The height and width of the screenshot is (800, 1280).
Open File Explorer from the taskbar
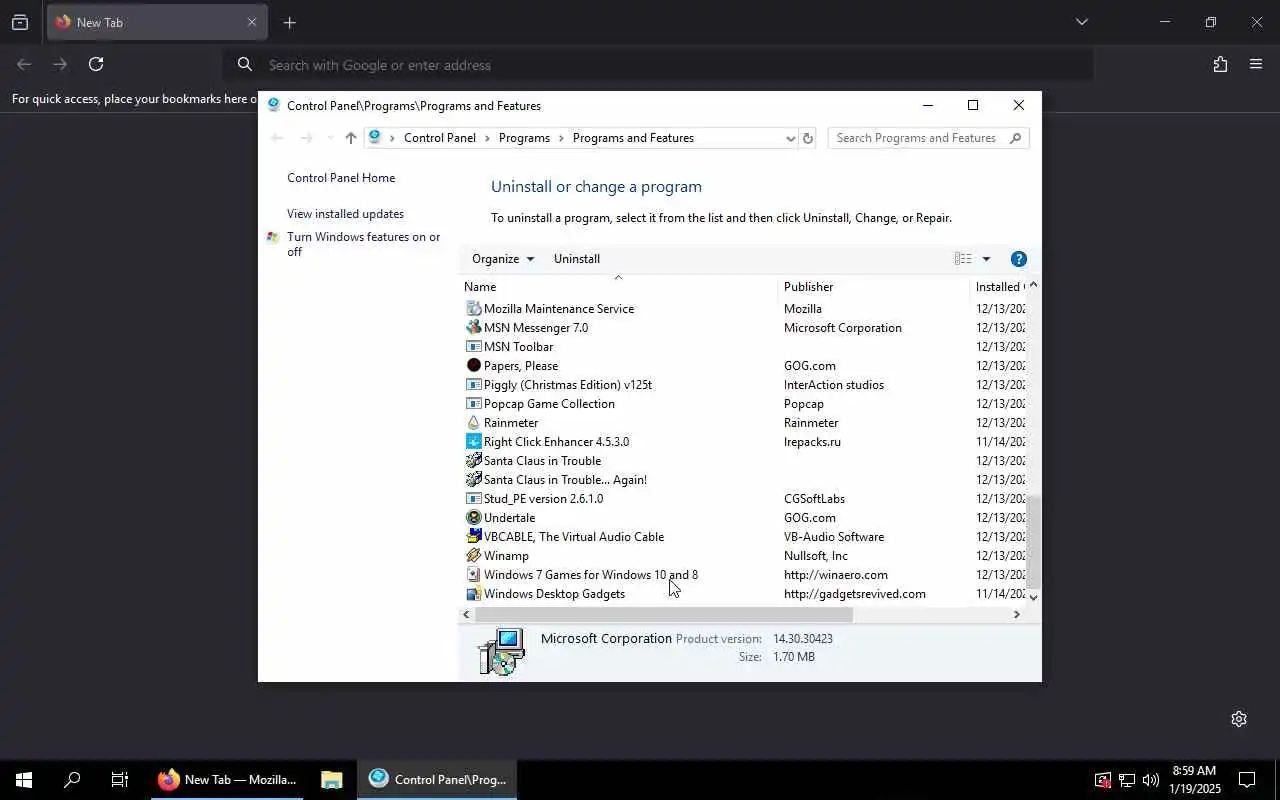click(x=332, y=780)
